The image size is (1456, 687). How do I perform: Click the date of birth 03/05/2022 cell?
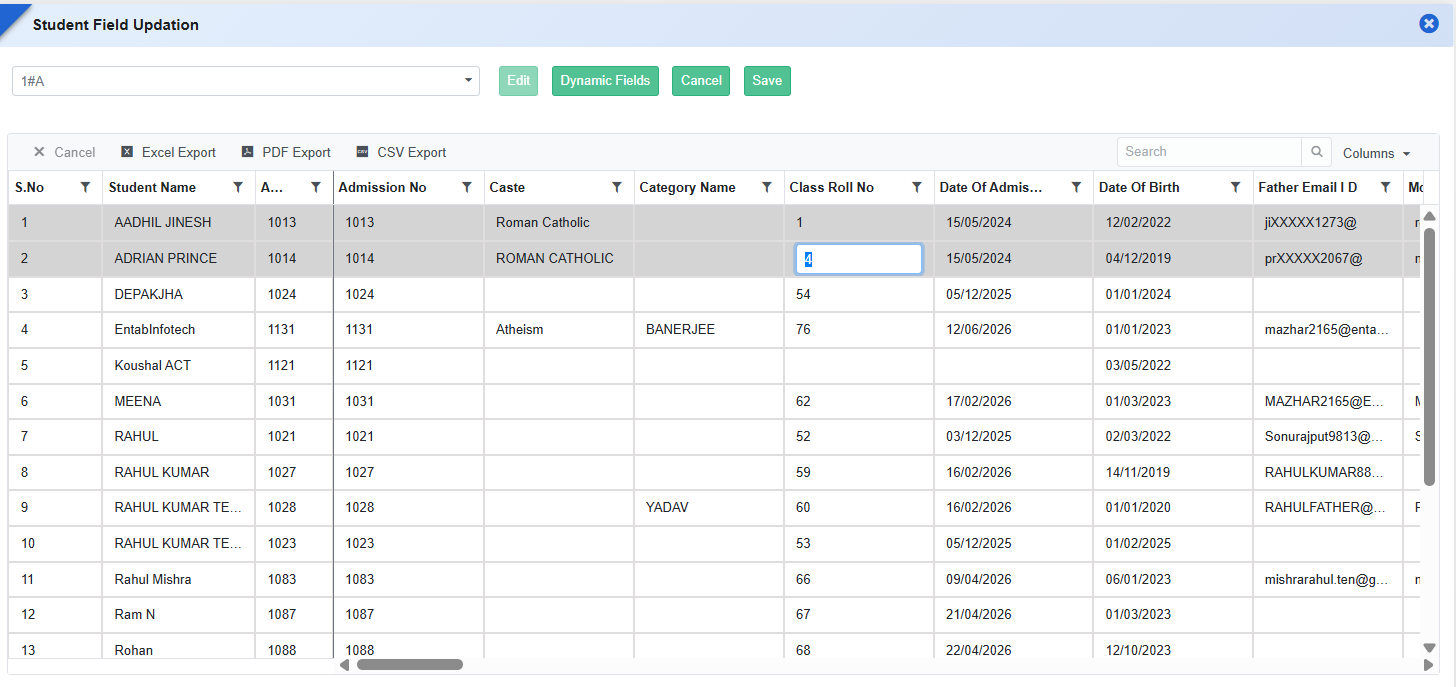pos(1173,365)
